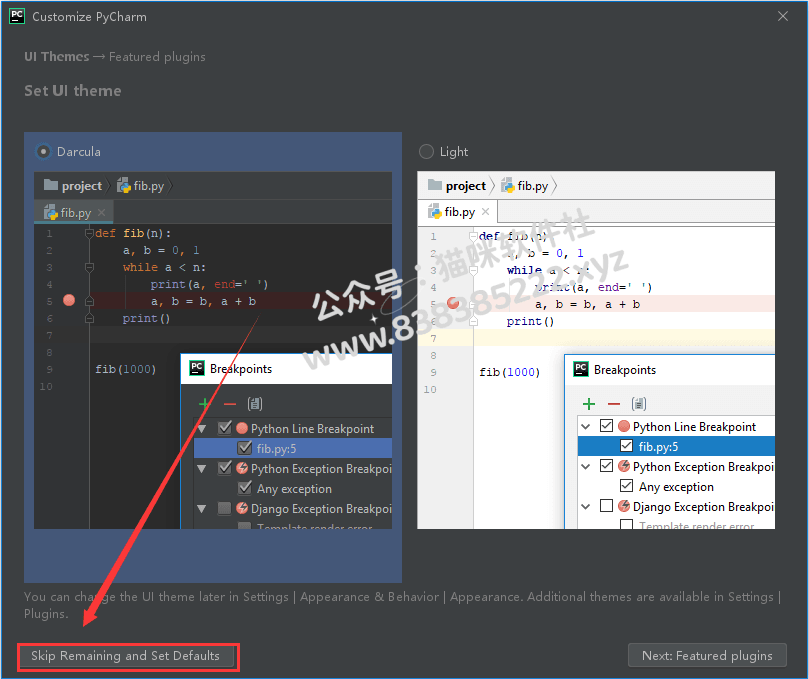Click exception breakpoint icon for Python Exception in Darcula

[x=241, y=468]
